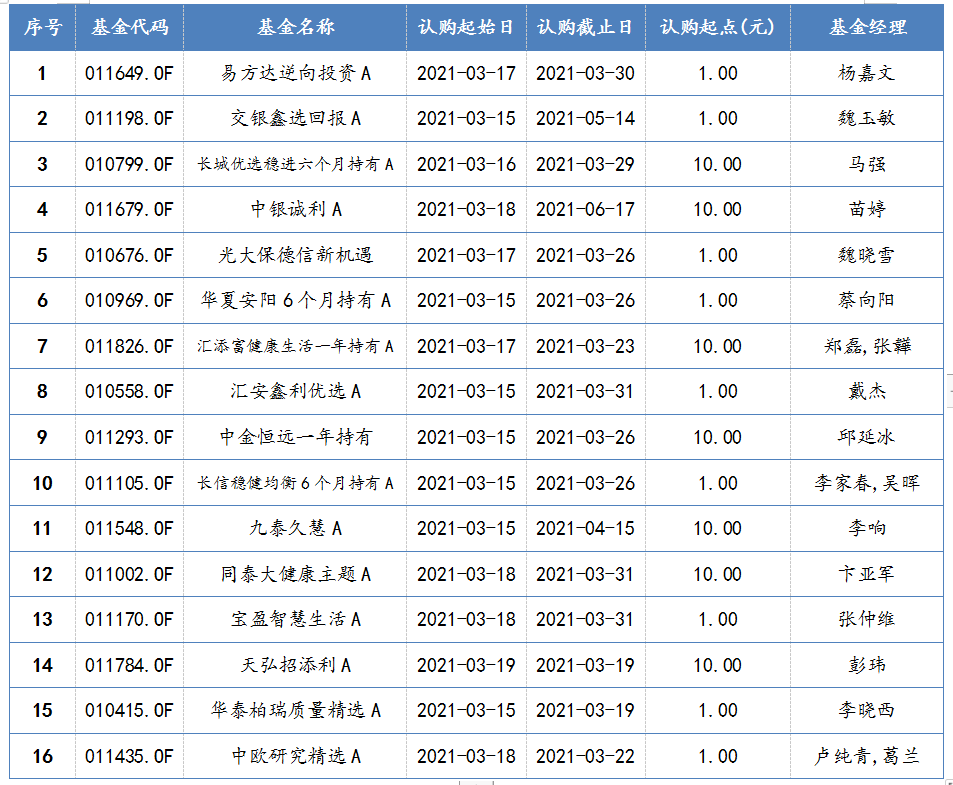The image size is (953, 785).
Task: Click the 认购起始日 column header
Action: 466,27
